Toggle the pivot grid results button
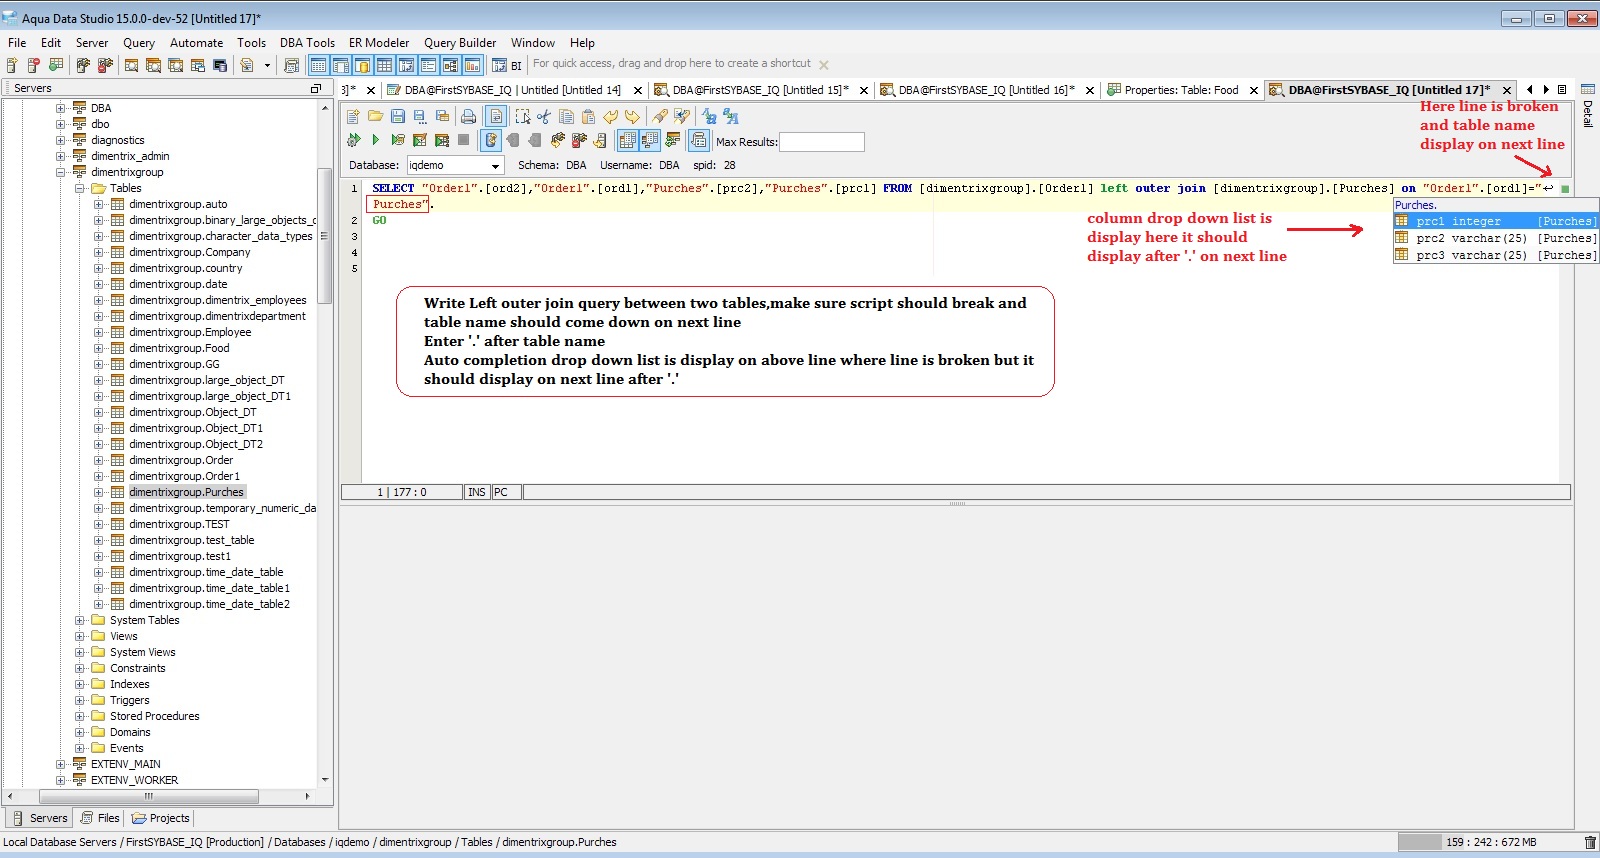 (650, 140)
